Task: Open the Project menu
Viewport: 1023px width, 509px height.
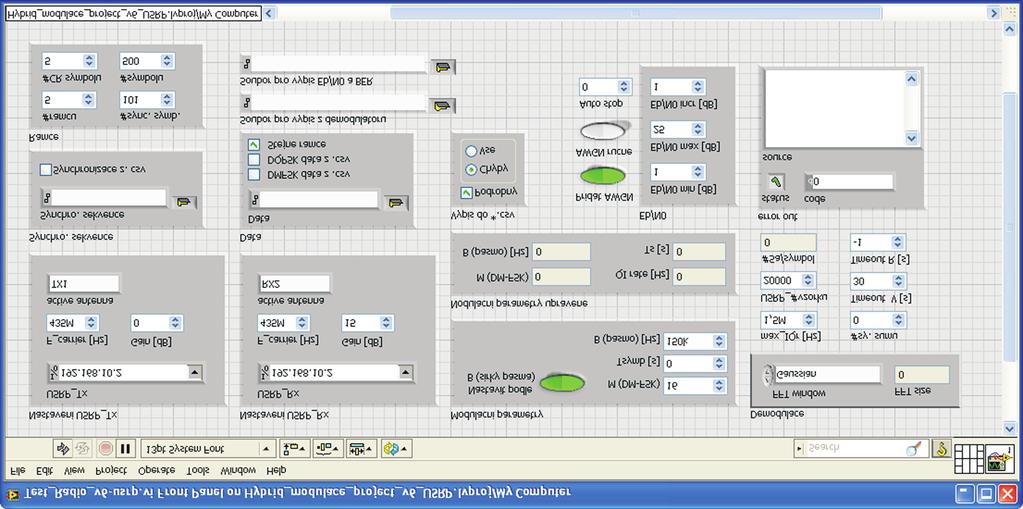Action: (112, 470)
